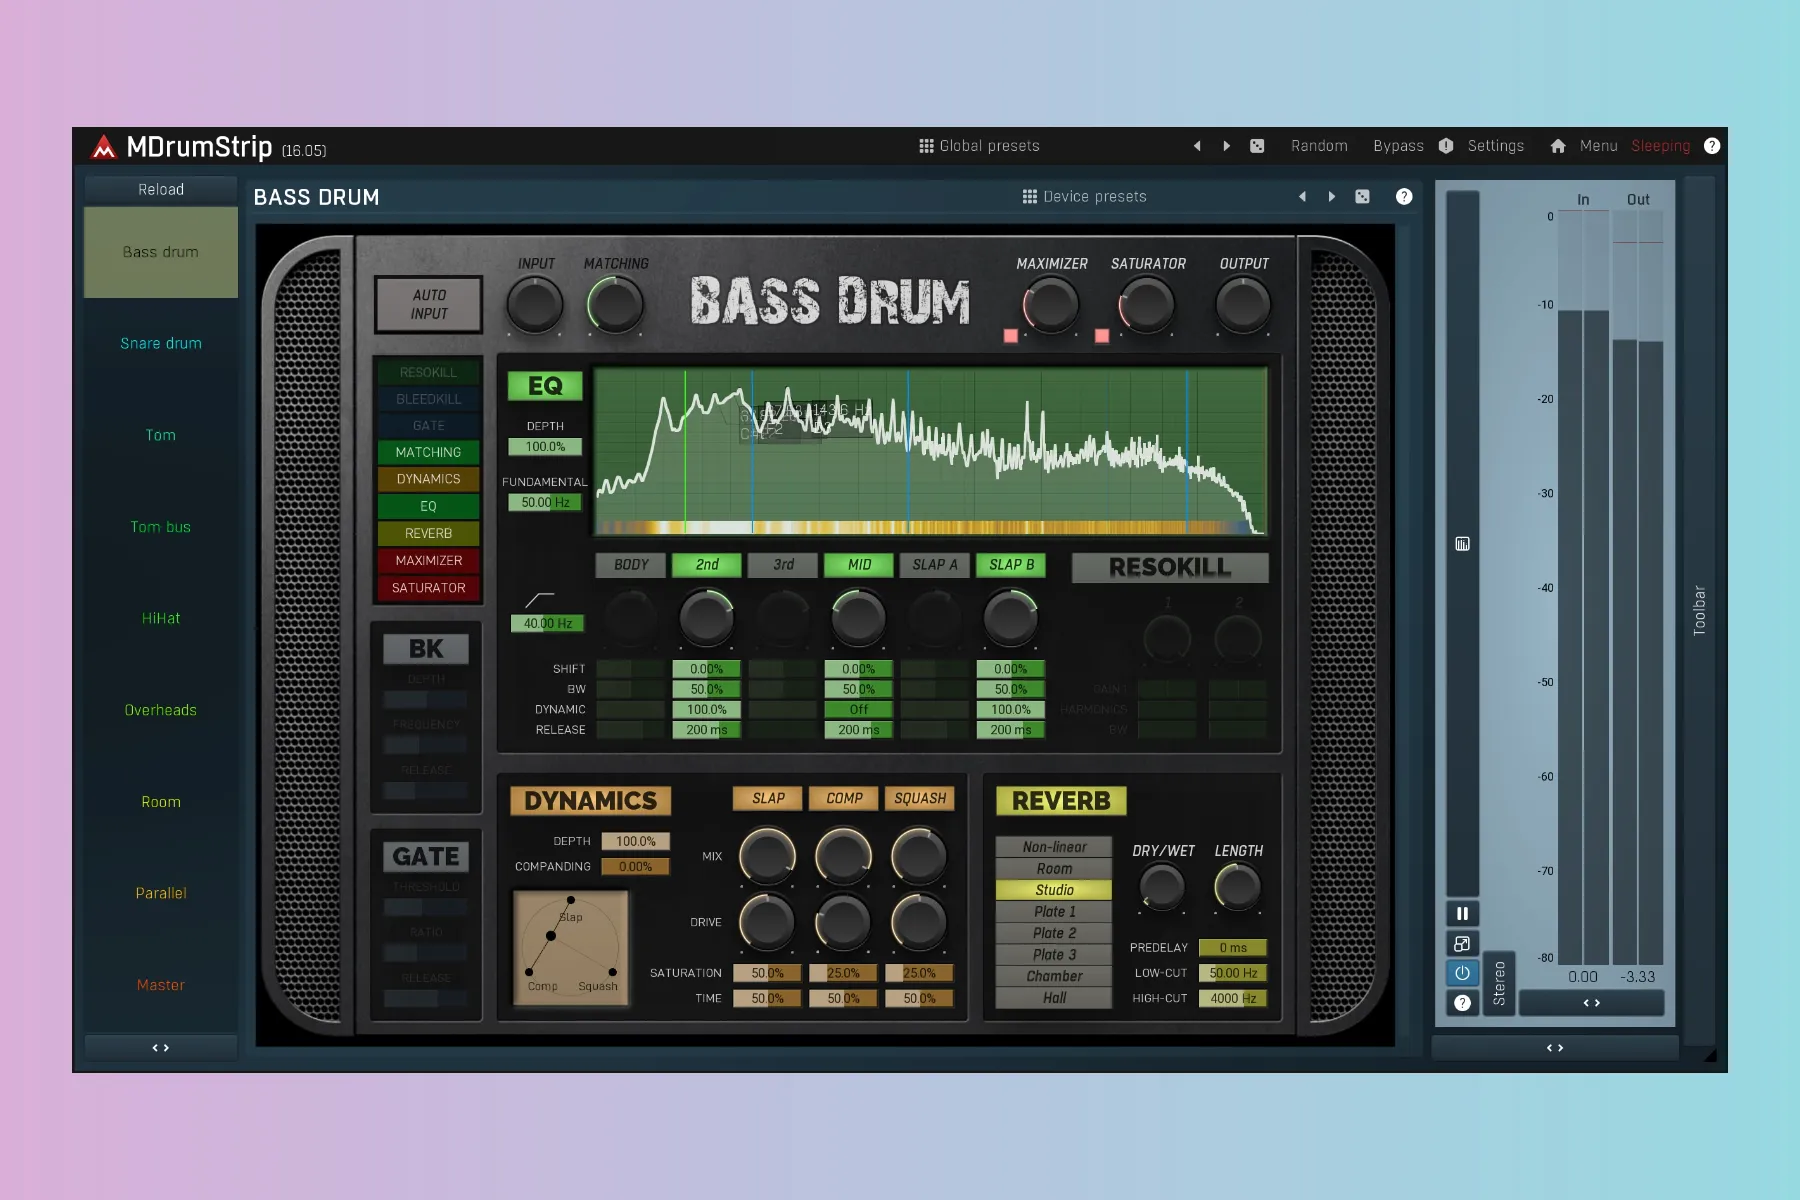
Task: Select the Snare drum device tab
Action: [x=161, y=343]
